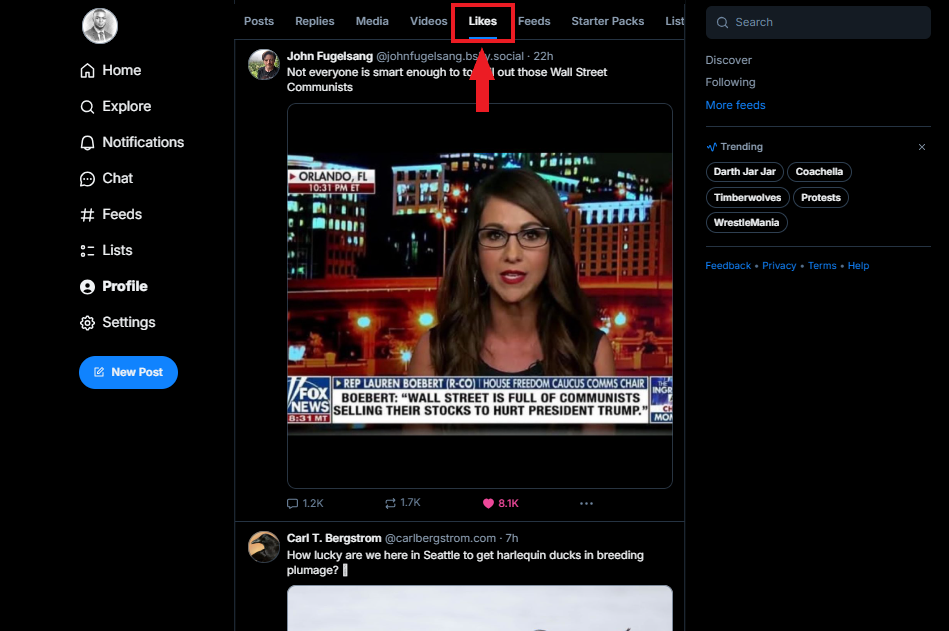The height and width of the screenshot is (631, 949).
Task: Click Carl T. Bergstrom's avatar
Action: click(264, 547)
